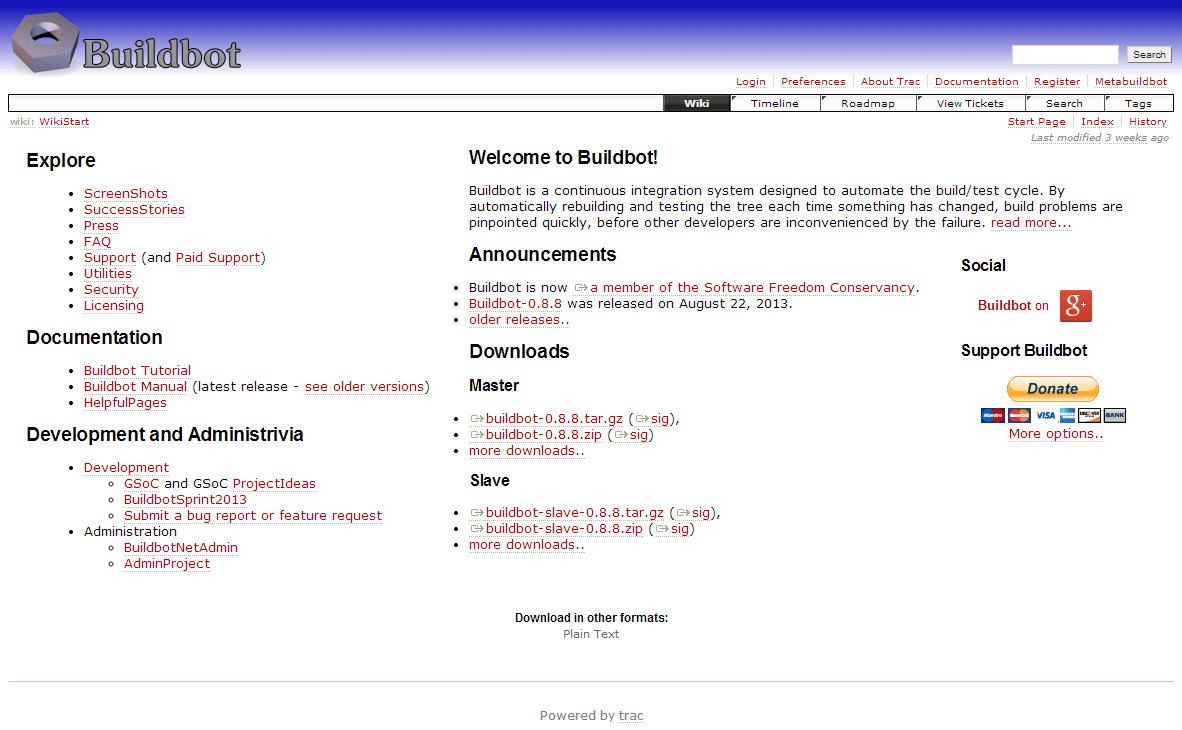
Task: Open the GSoC link
Action: (x=142, y=483)
